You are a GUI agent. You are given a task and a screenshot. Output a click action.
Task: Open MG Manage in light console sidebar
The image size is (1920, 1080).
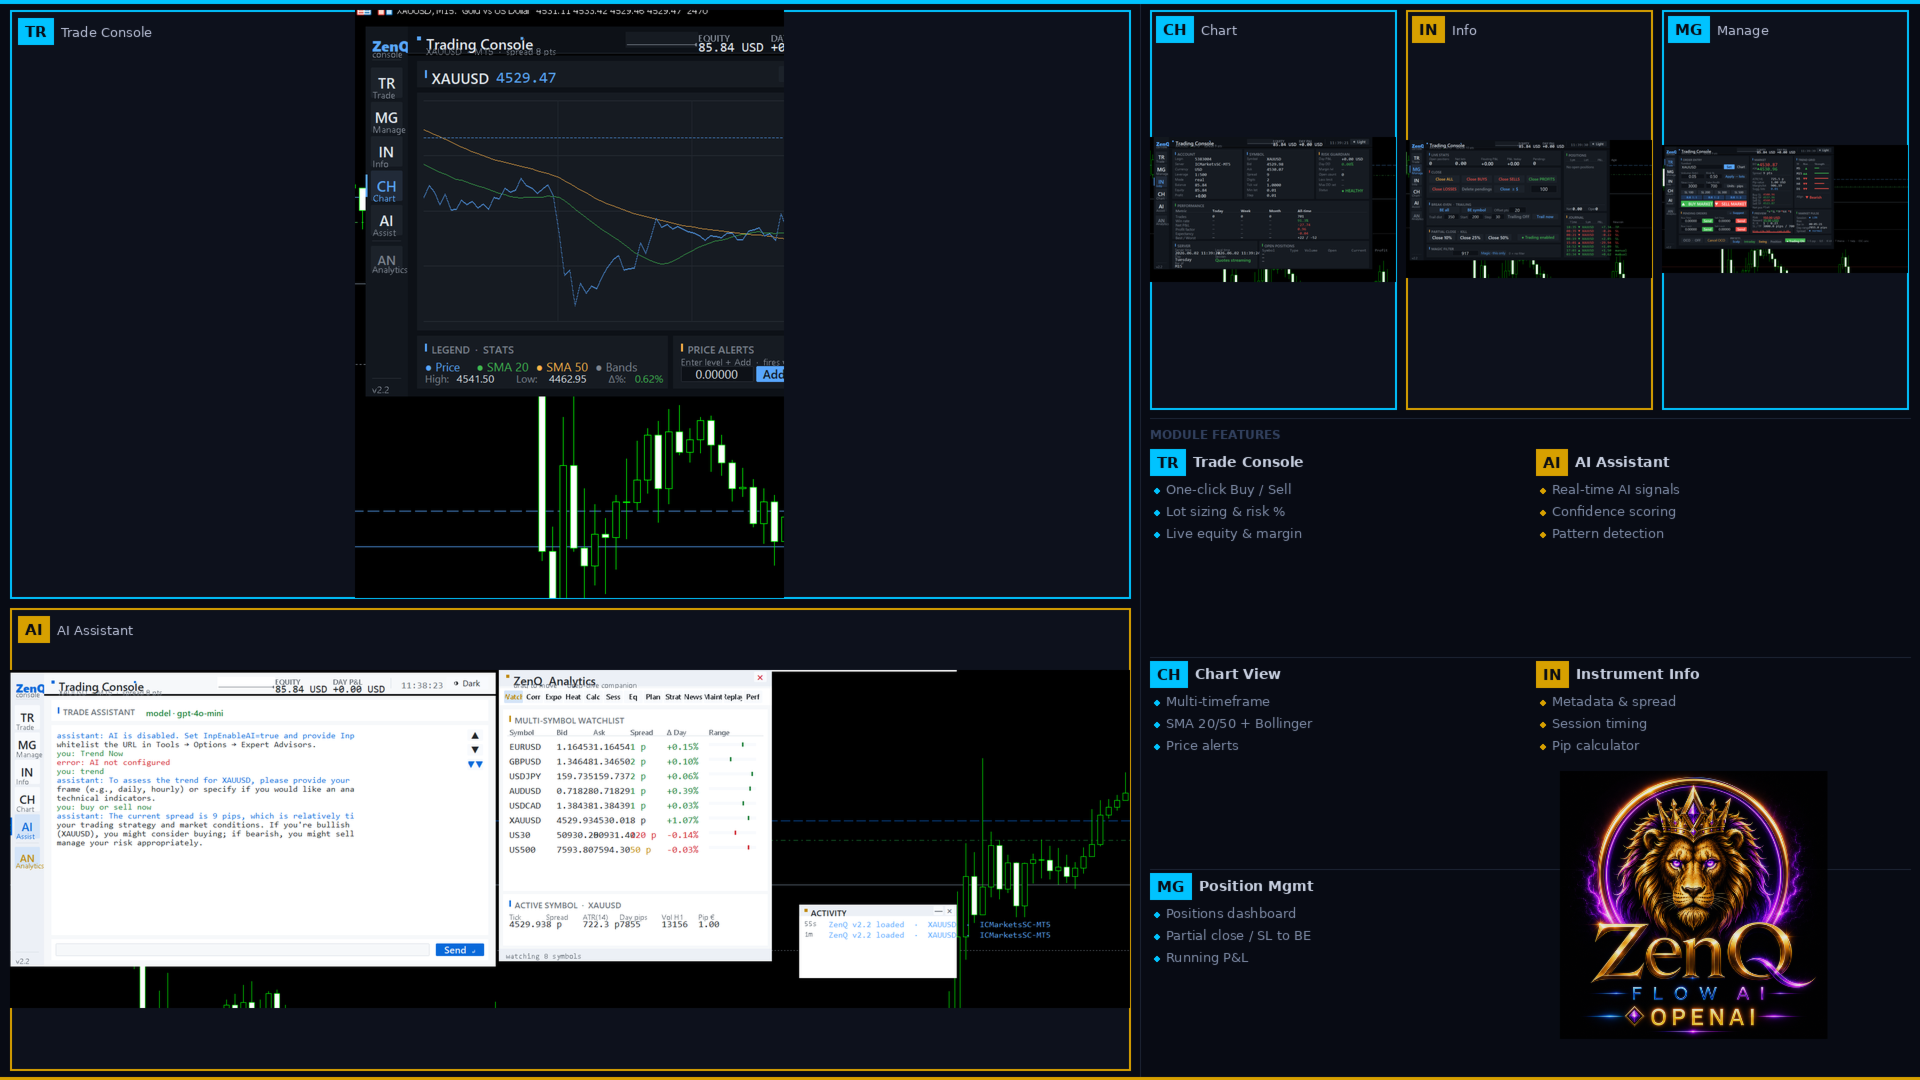(28, 748)
